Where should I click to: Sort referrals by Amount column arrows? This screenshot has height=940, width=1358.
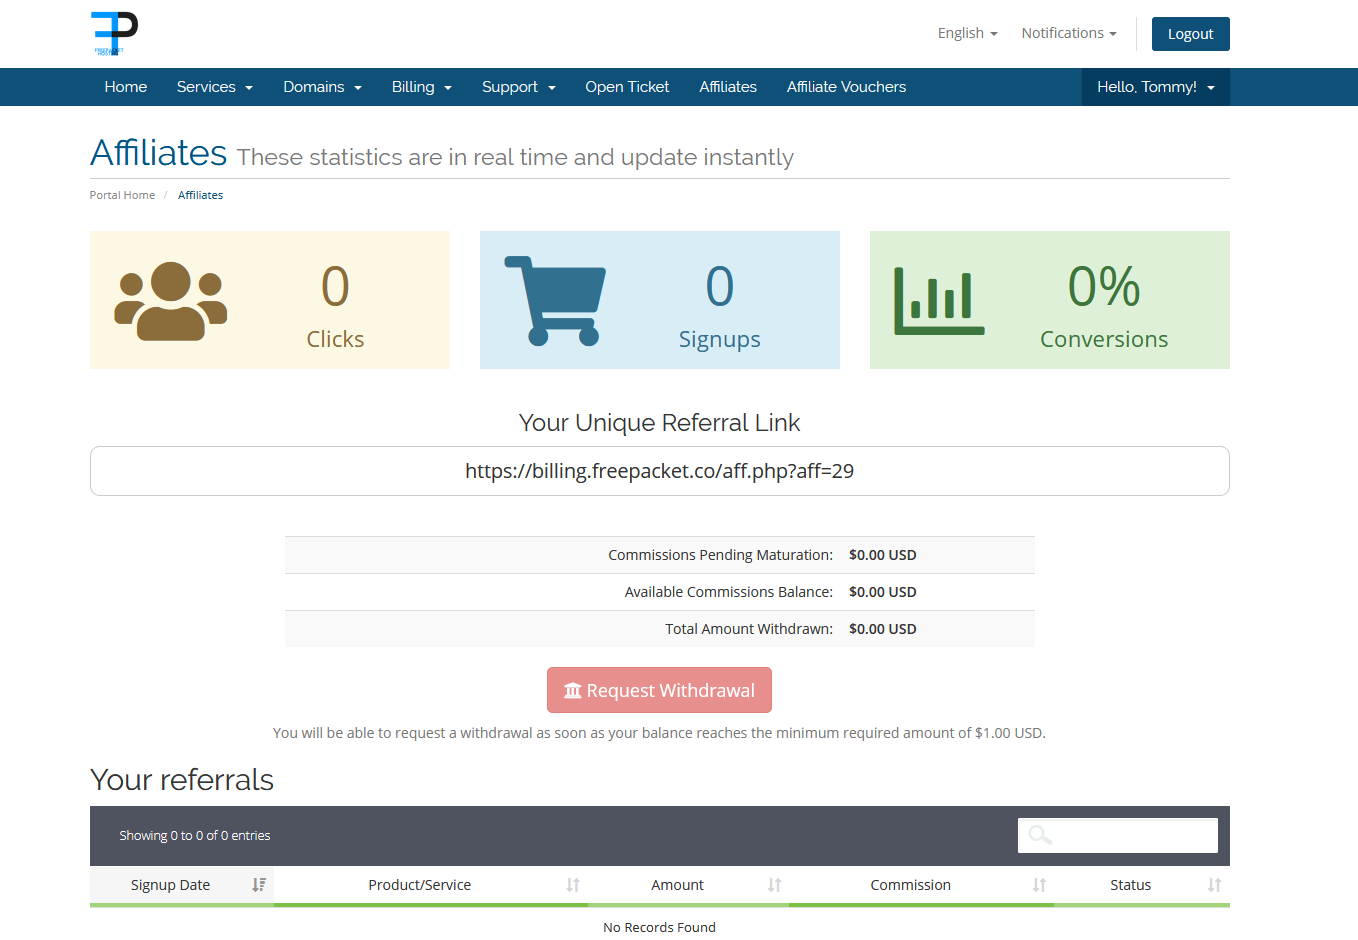774,885
